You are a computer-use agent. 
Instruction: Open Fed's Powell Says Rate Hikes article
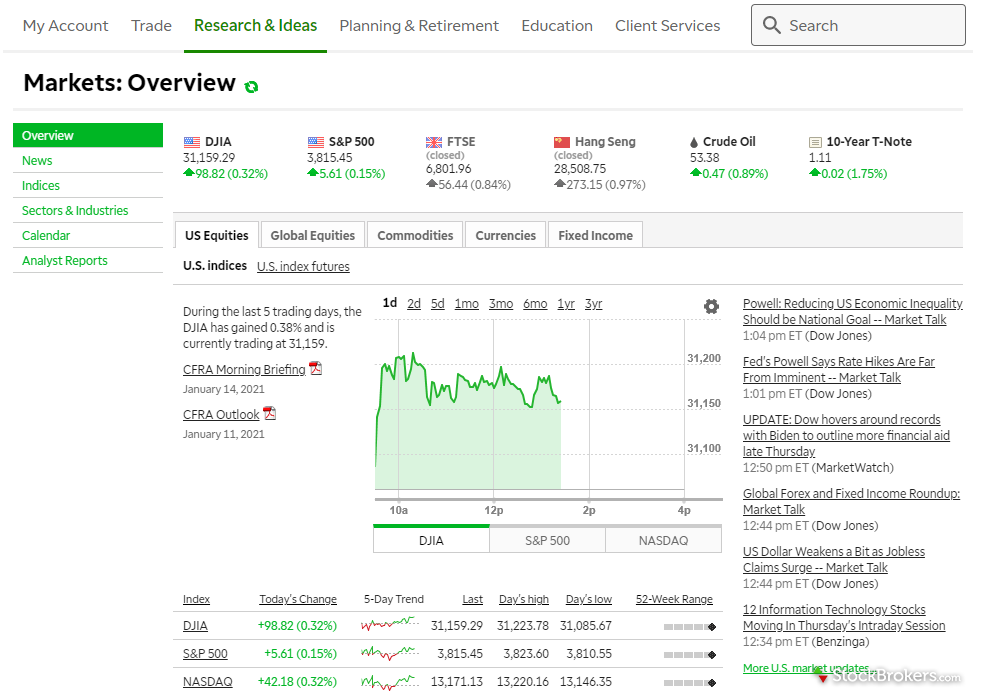[x=839, y=369]
